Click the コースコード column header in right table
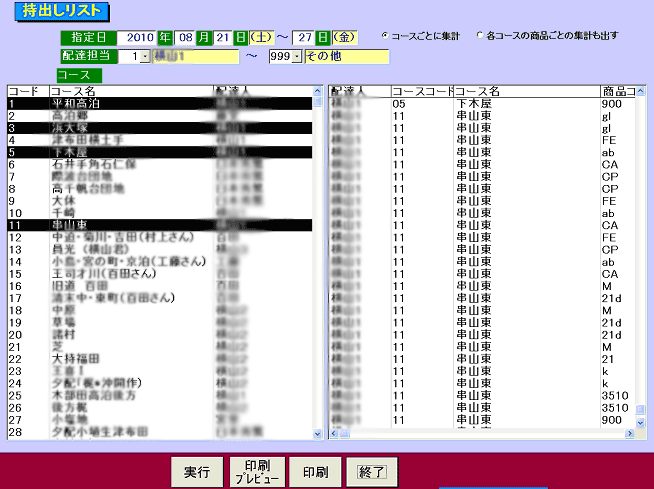654x489 pixels. [421, 91]
